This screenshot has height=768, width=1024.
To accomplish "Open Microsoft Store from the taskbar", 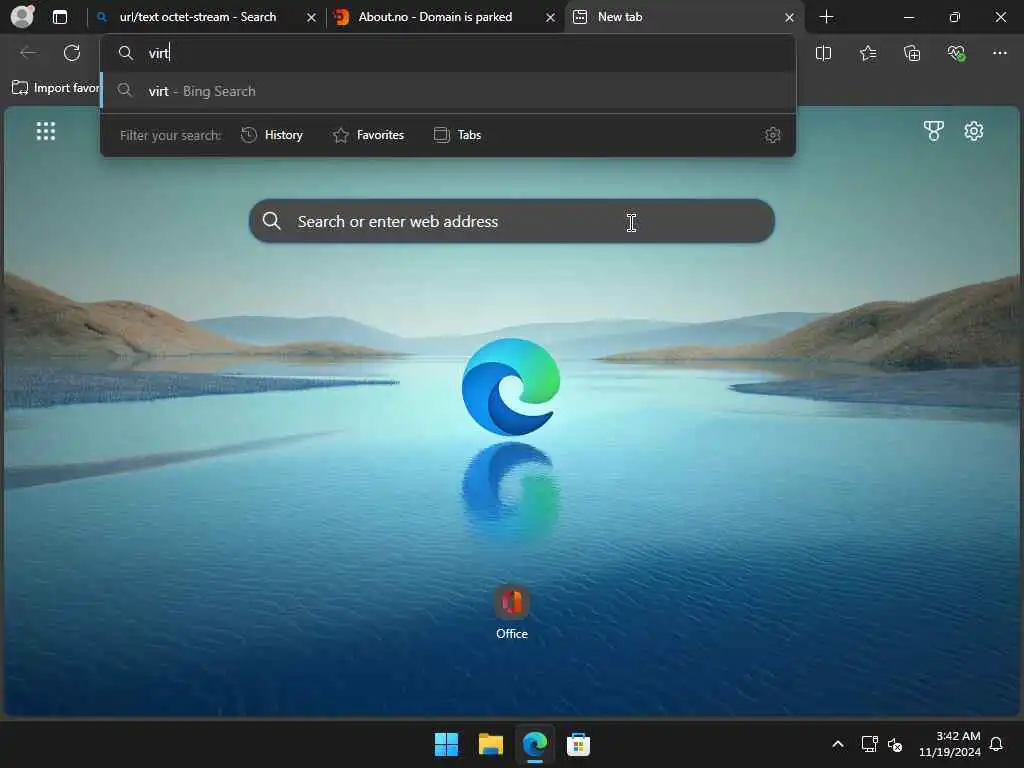I will [579, 744].
